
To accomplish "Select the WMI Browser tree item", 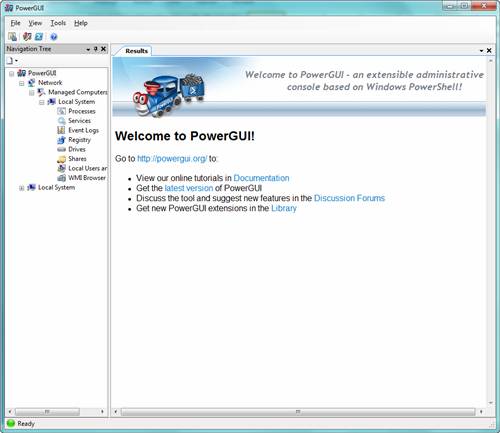I will 87,178.
